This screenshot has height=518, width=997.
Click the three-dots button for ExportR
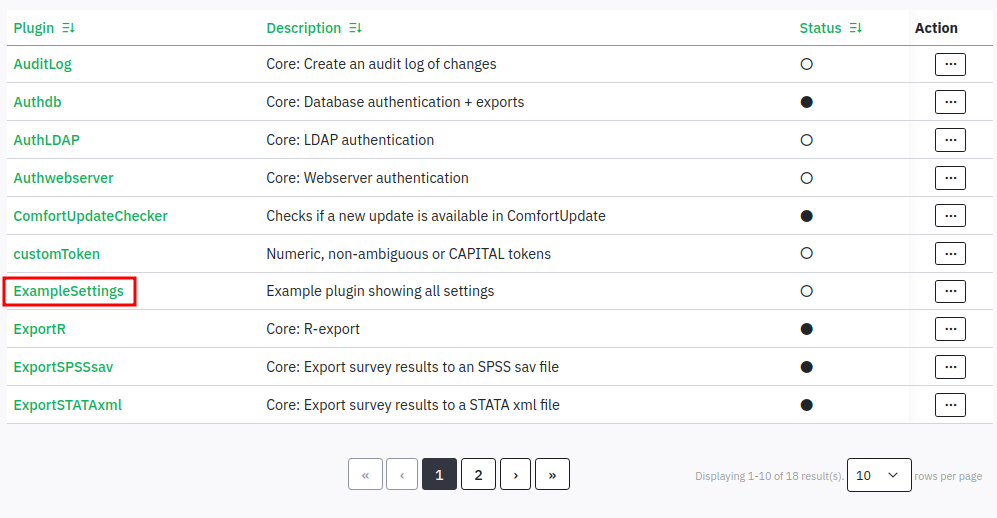pos(949,329)
